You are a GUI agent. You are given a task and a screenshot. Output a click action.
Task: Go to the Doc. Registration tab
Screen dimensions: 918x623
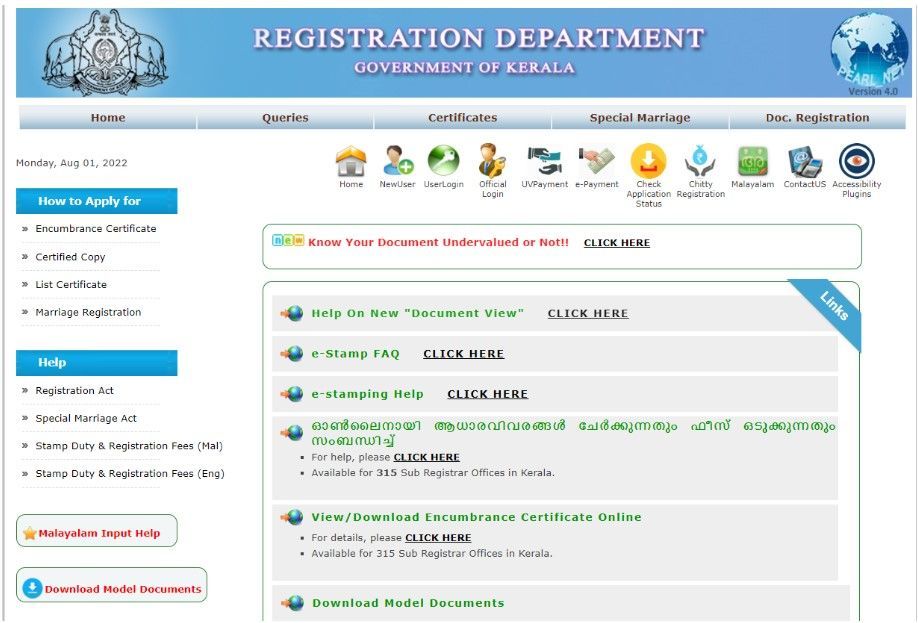818,117
